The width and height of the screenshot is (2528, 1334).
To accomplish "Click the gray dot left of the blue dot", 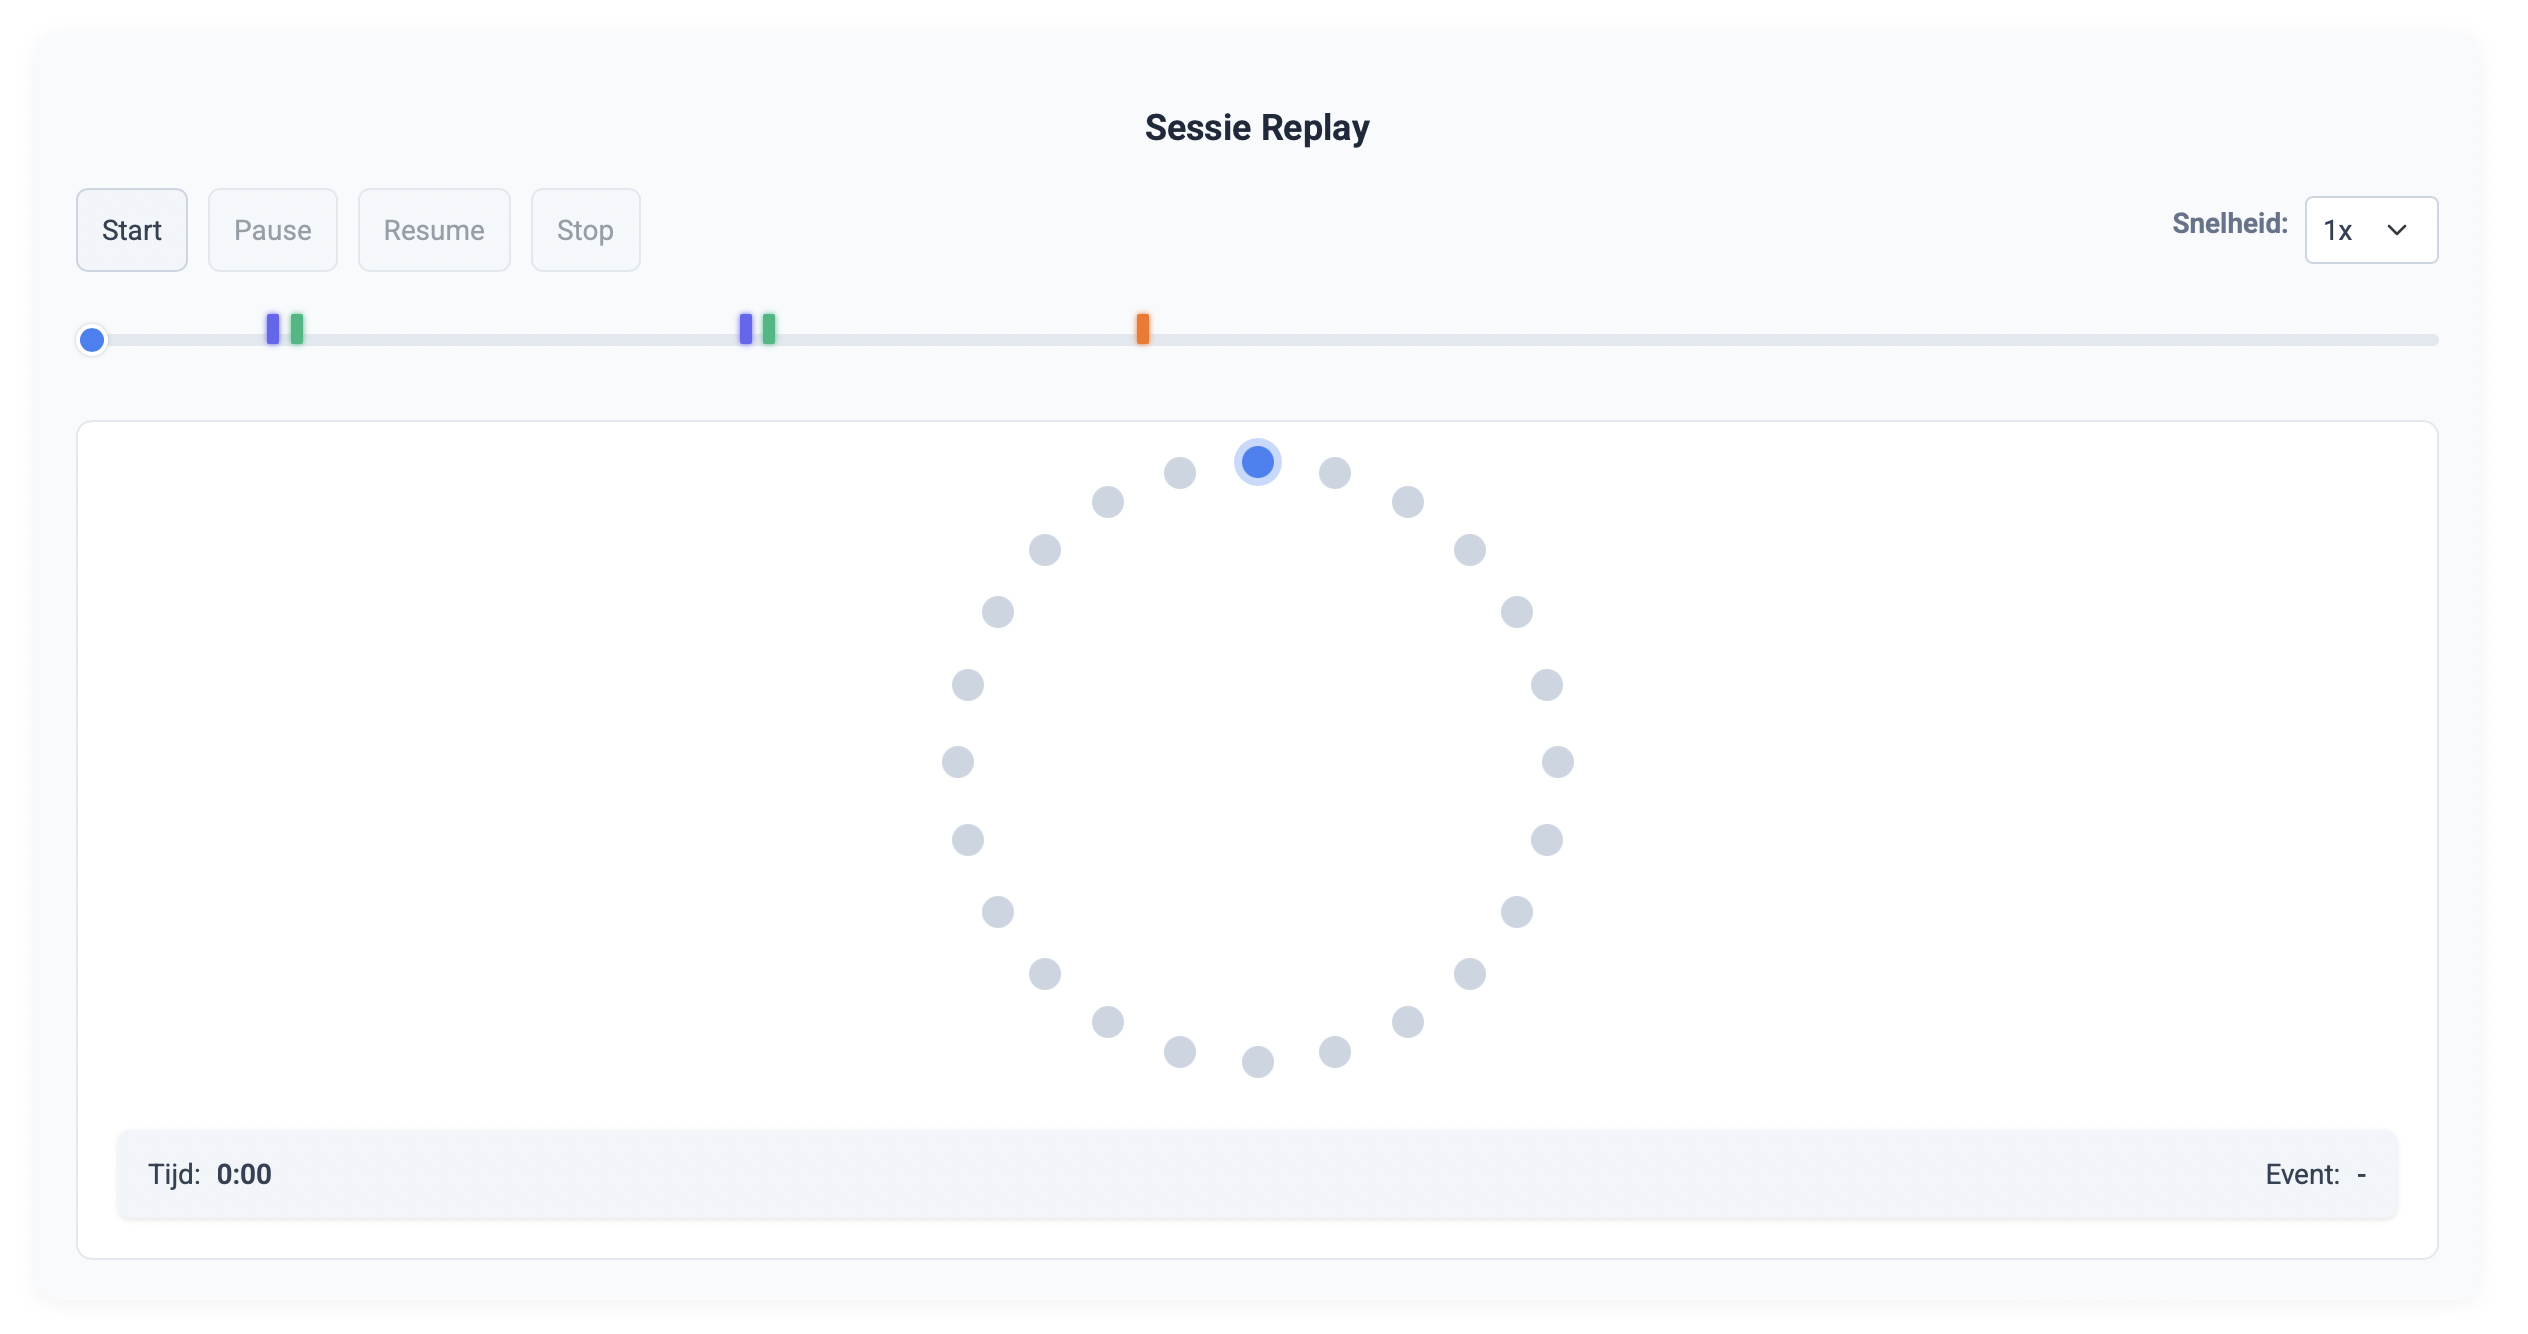I will [1180, 473].
